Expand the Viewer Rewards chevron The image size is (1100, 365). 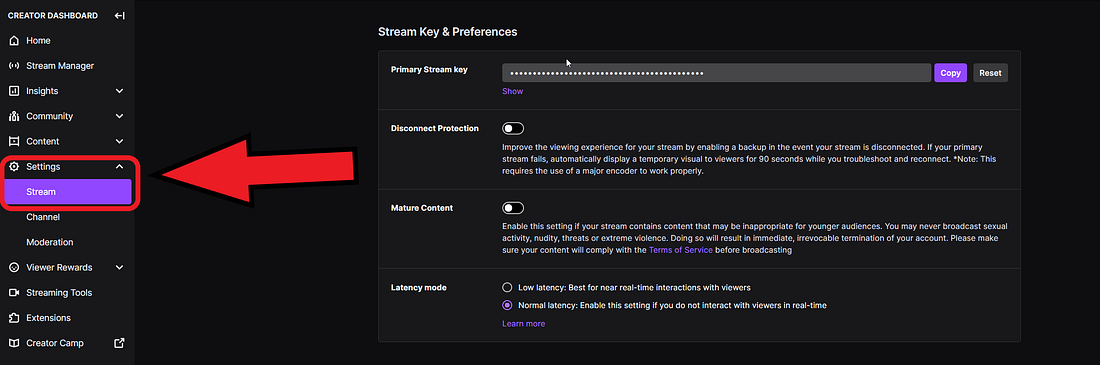[x=119, y=267]
